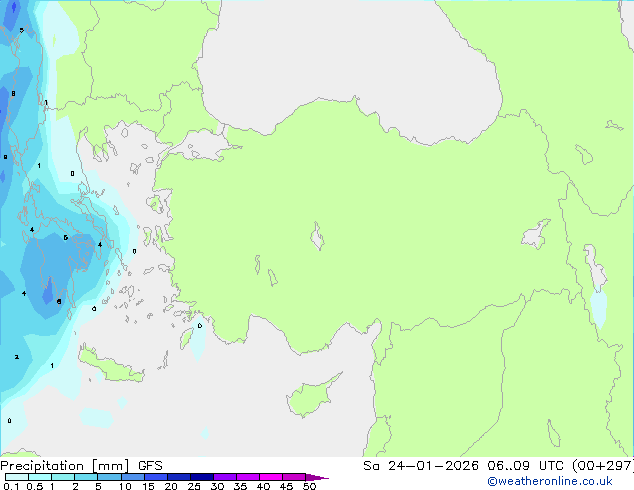The width and height of the screenshot is (634, 490).
Task: Click the purple arrow tip past 50
Action: tap(317, 477)
